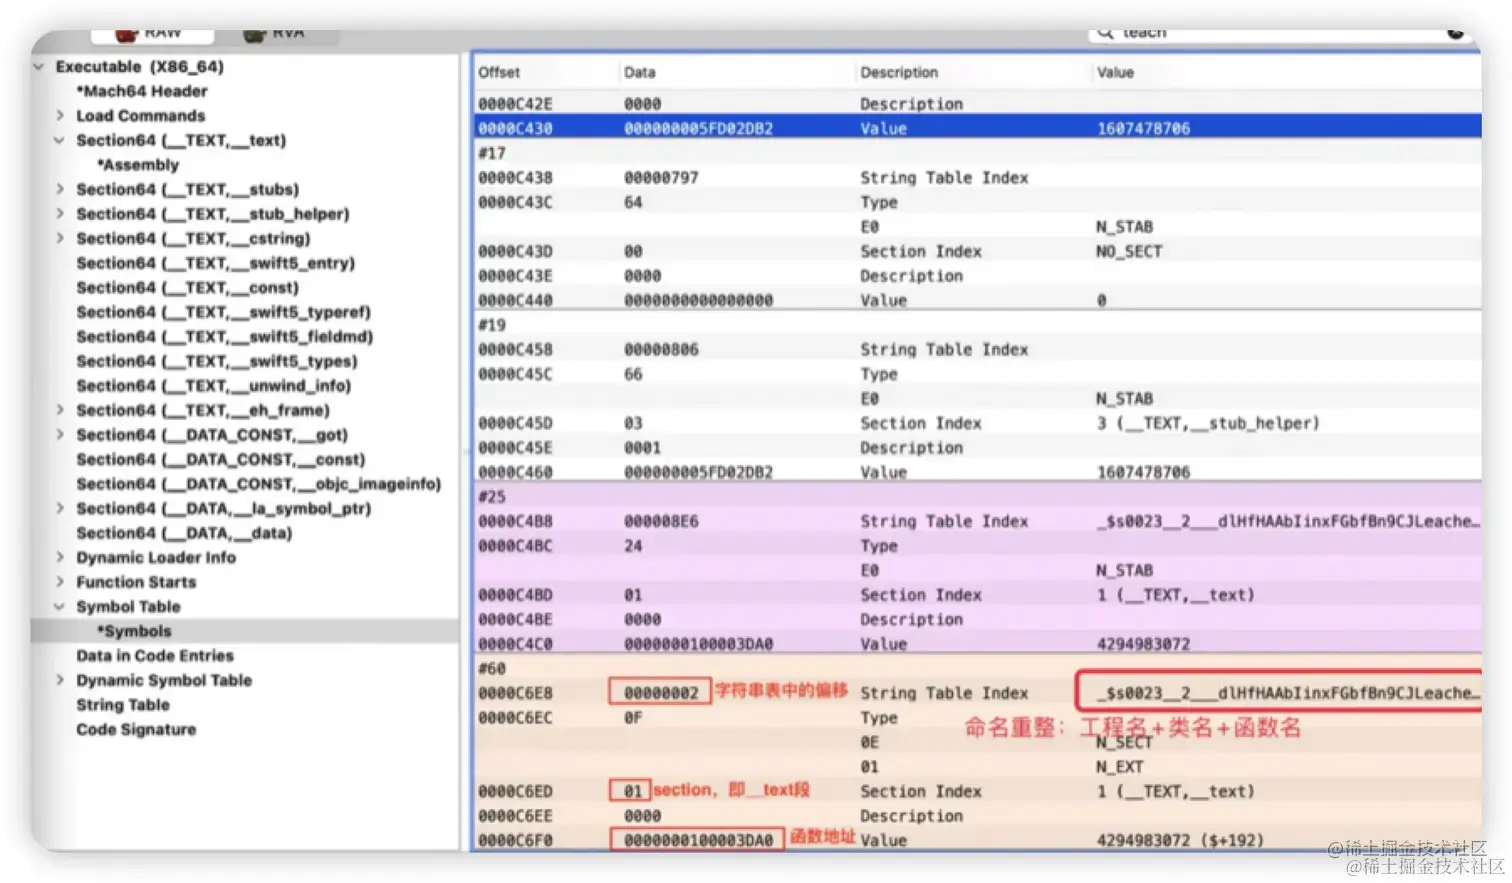Select the Function Starts label
This screenshot has width=1512, height=883.
tap(136, 582)
